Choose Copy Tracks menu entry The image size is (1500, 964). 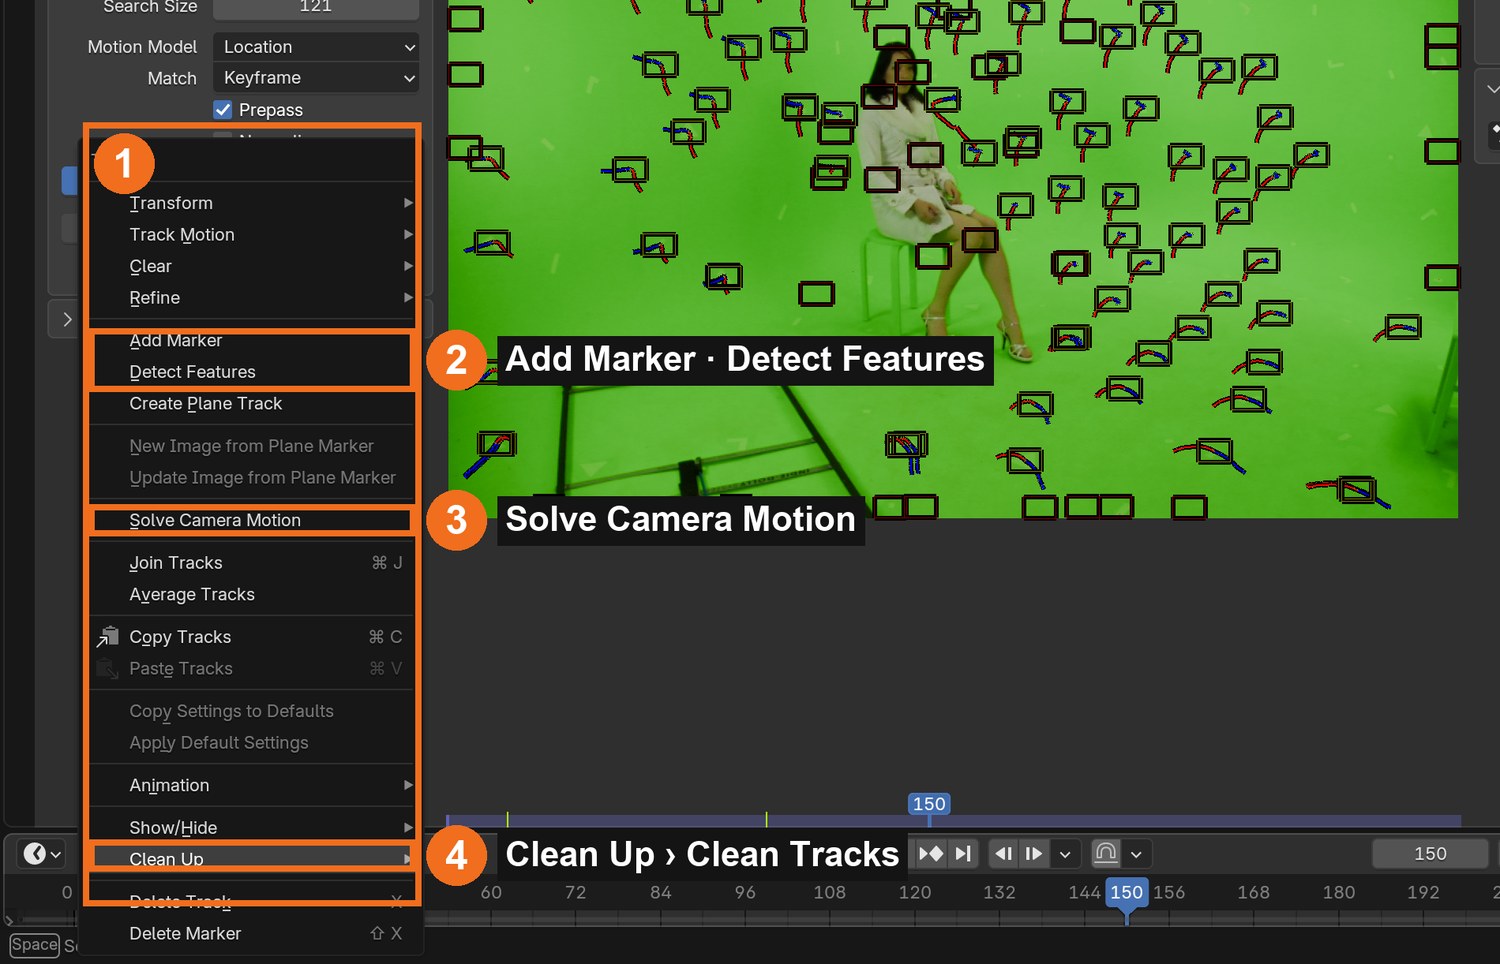253,637
